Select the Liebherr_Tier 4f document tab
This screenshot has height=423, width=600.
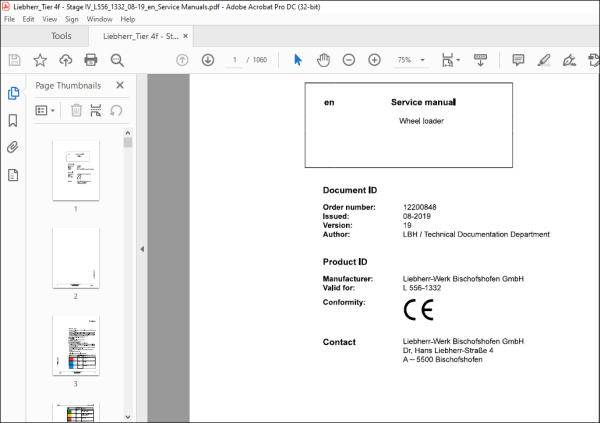tap(140, 36)
